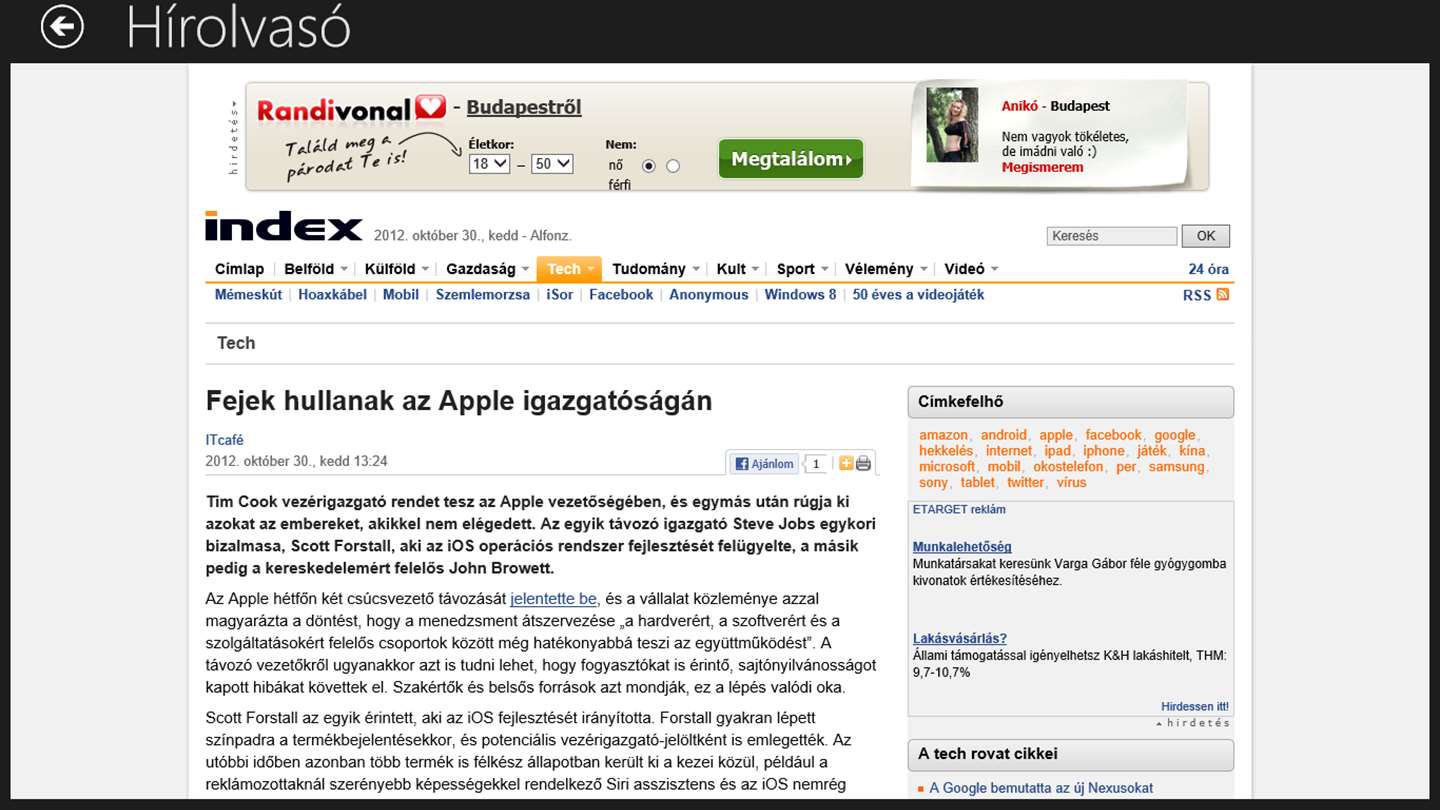The image size is (1440, 810).
Task: Click the okostelefon tag
Action: pyautogui.click(x=1068, y=467)
